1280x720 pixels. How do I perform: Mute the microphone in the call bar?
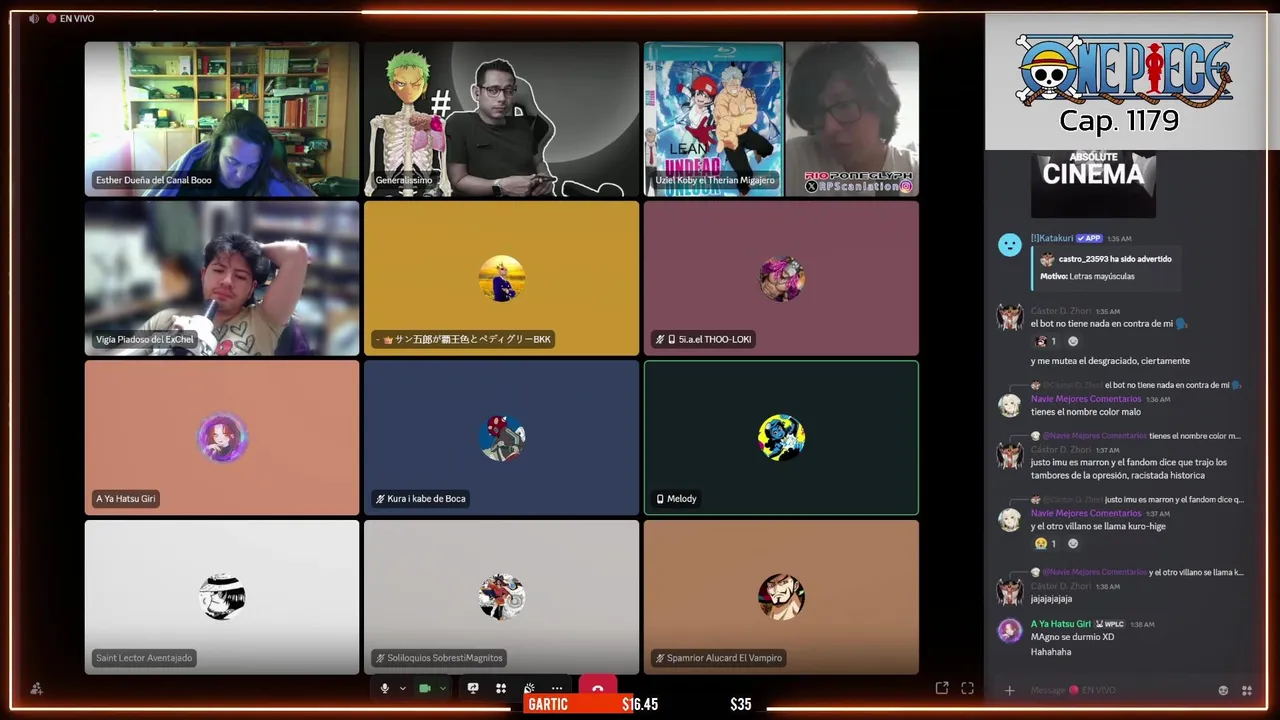pos(384,688)
